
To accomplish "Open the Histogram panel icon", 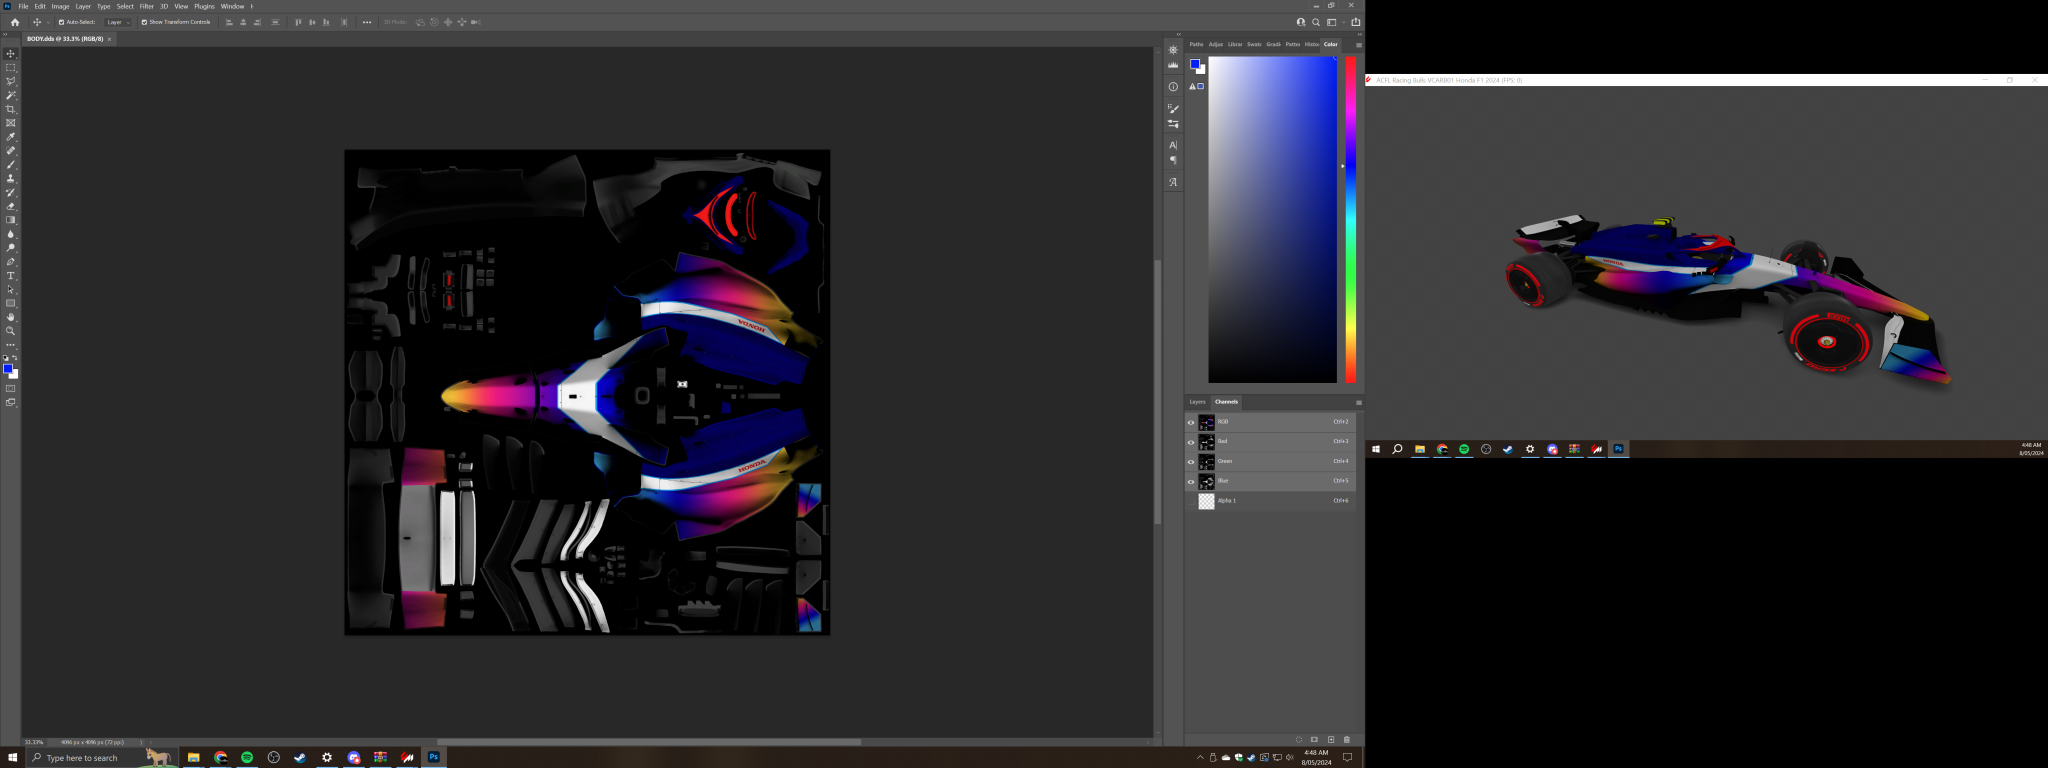I will (1173, 65).
